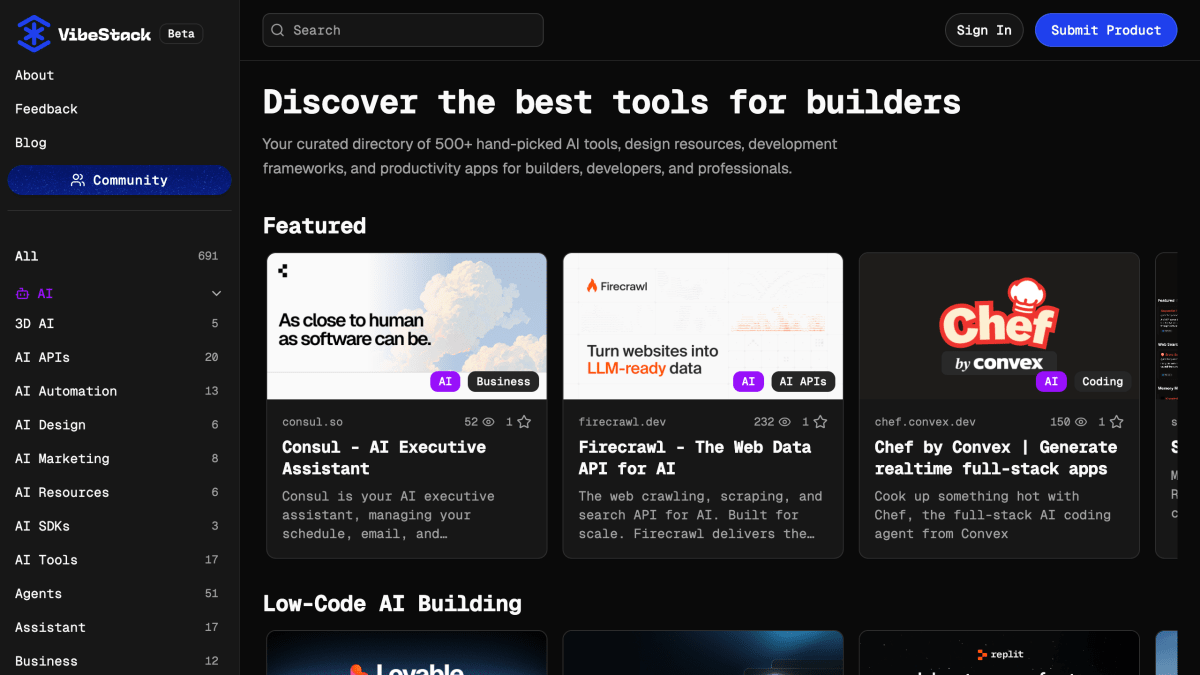Select the 3D AI category

click(x=116, y=324)
